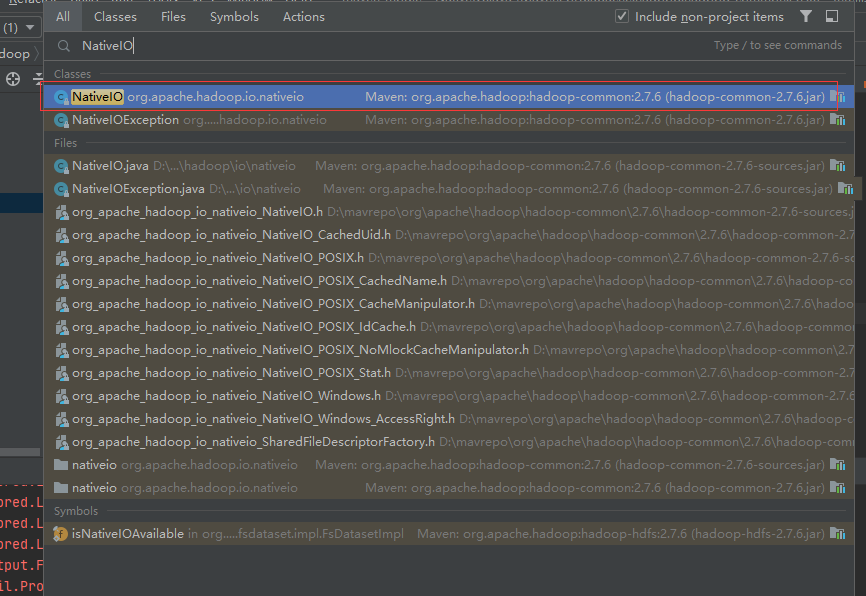
Task: Click the crosshair navigate icon in left gutter
Action: pyautogui.click(x=11, y=79)
